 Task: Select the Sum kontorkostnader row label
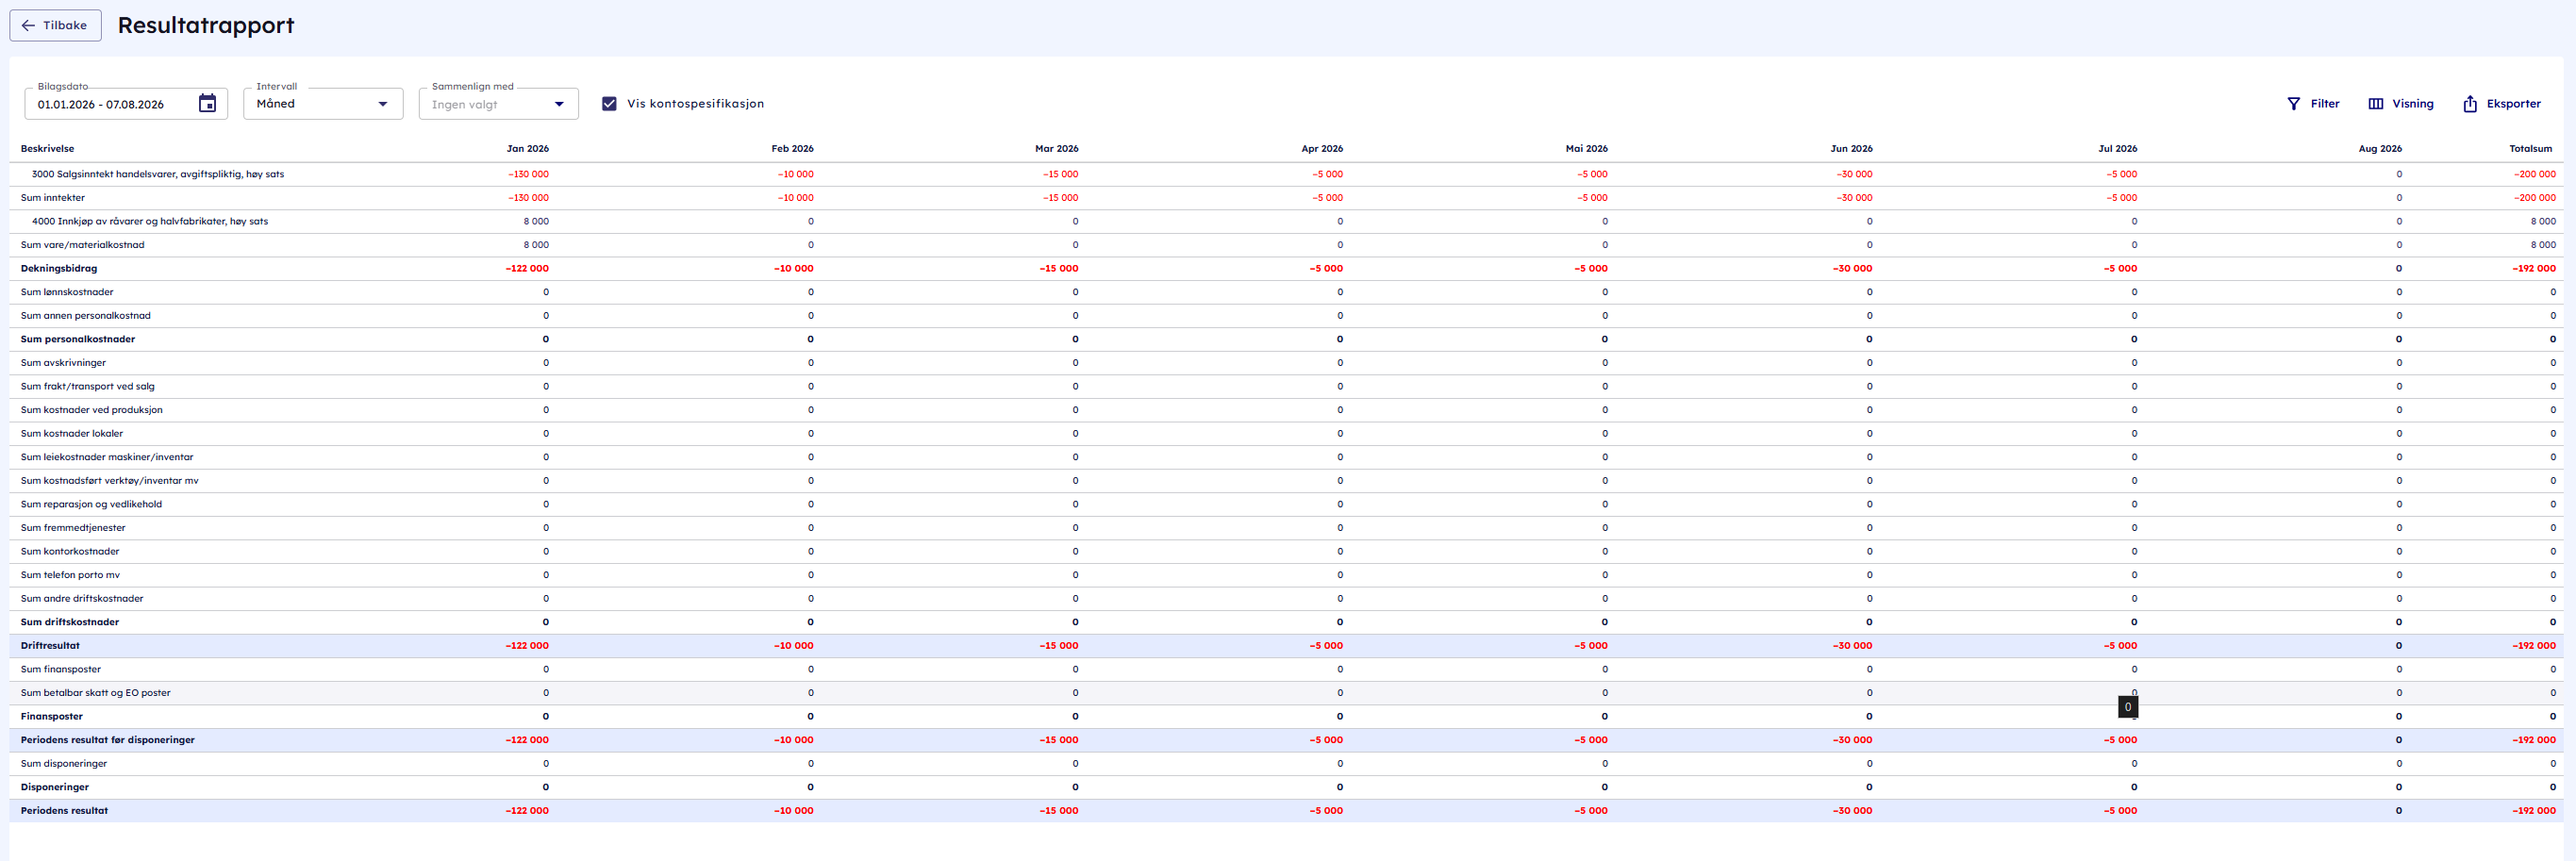(x=70, y=551)
